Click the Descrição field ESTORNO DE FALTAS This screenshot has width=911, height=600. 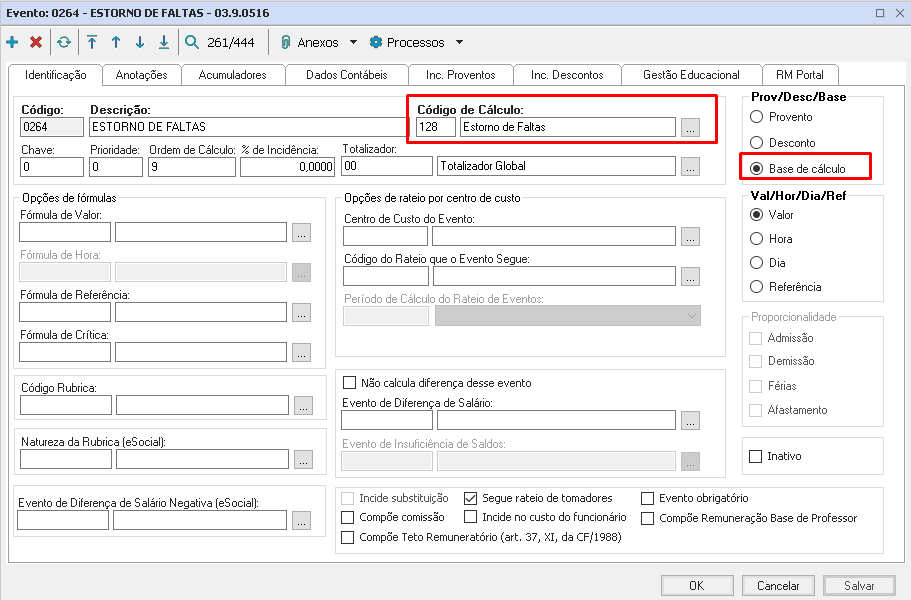(x=249, y=127)
